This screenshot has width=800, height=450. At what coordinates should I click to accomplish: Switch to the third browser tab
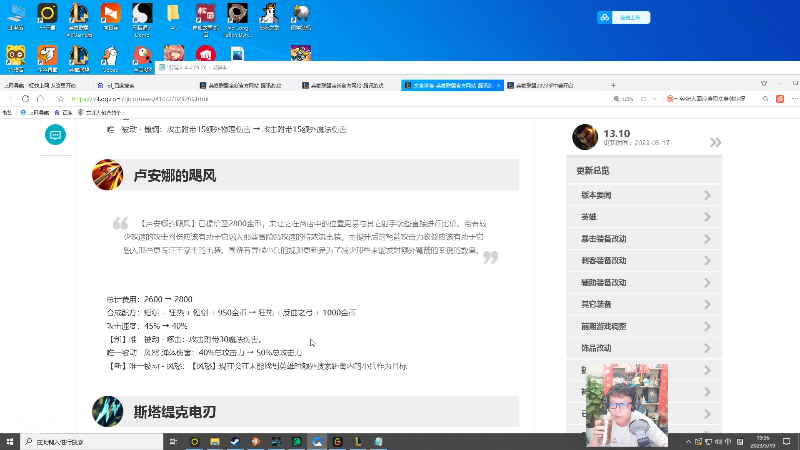[246, 85]
